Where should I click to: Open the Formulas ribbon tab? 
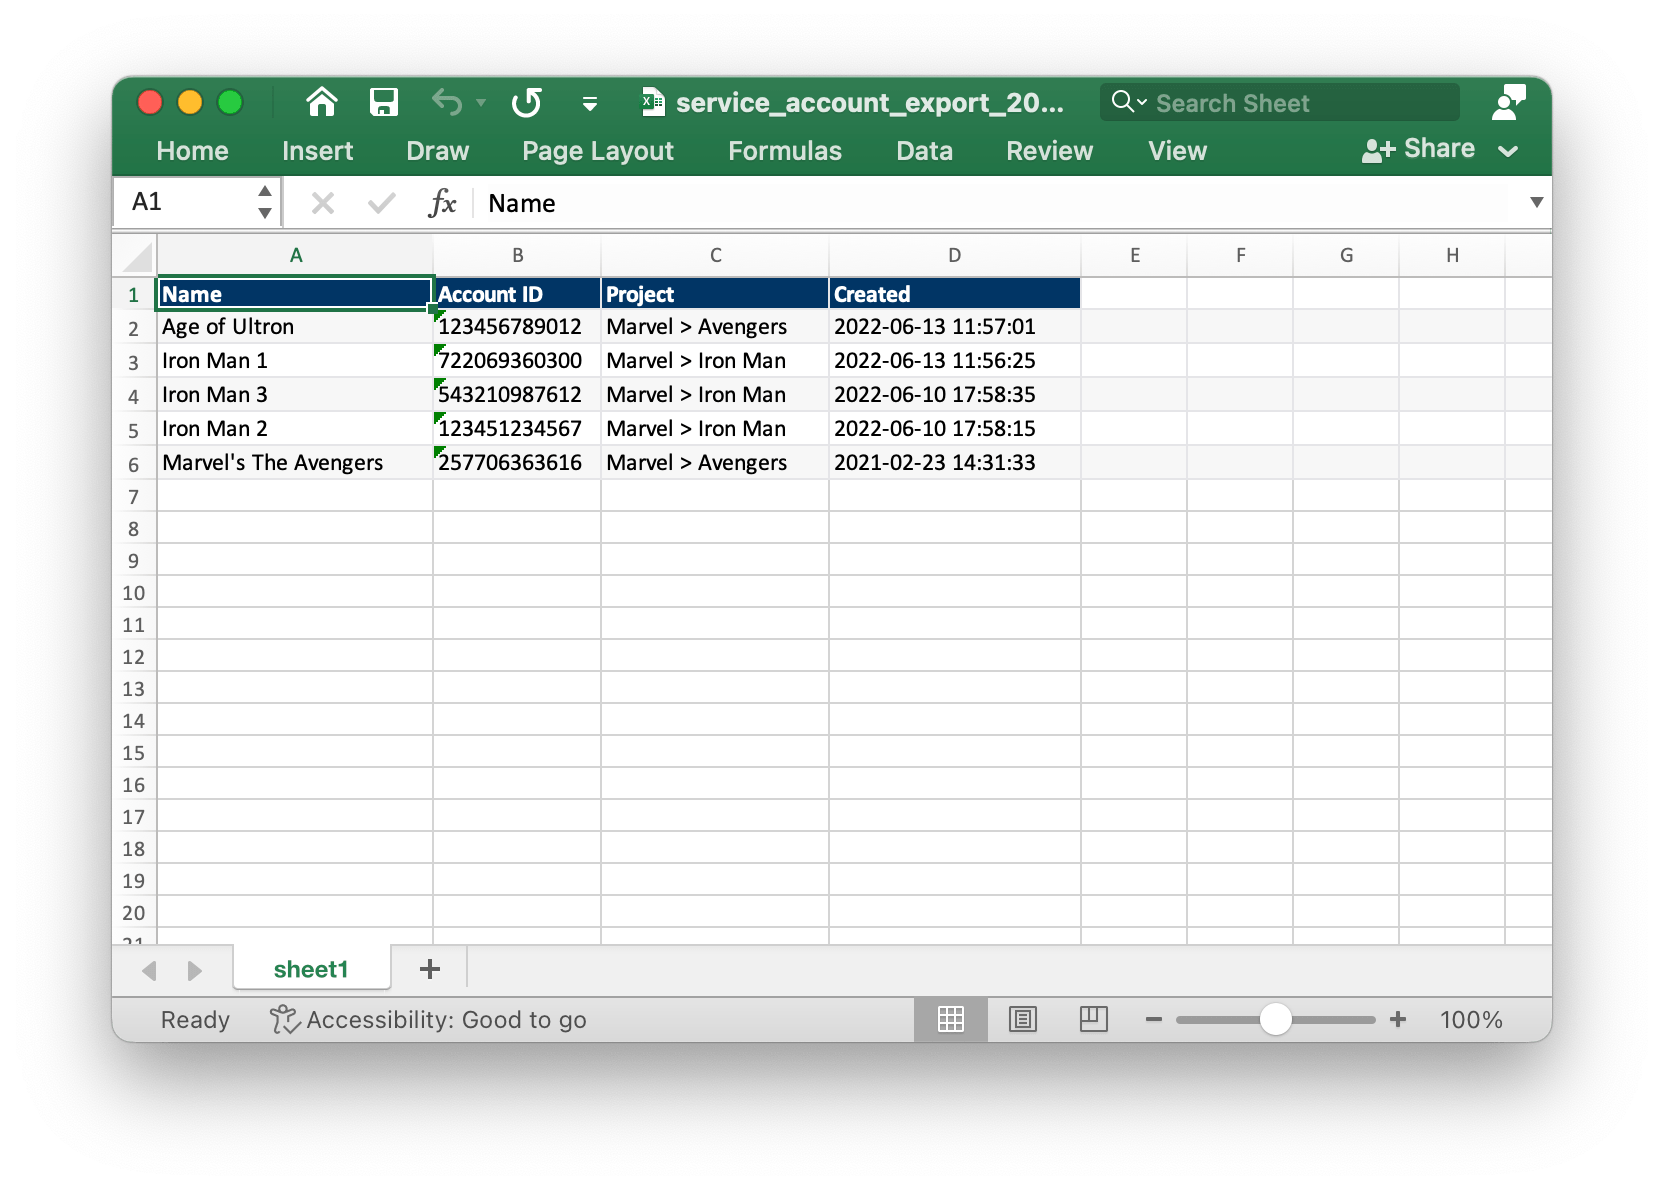click(x=784, y=150)
